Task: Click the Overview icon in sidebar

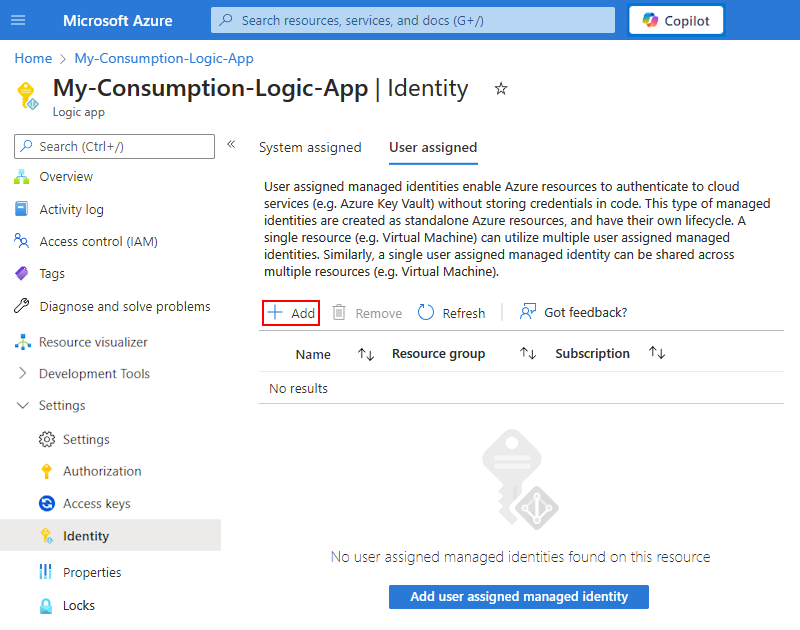Action: click(21, 177)
